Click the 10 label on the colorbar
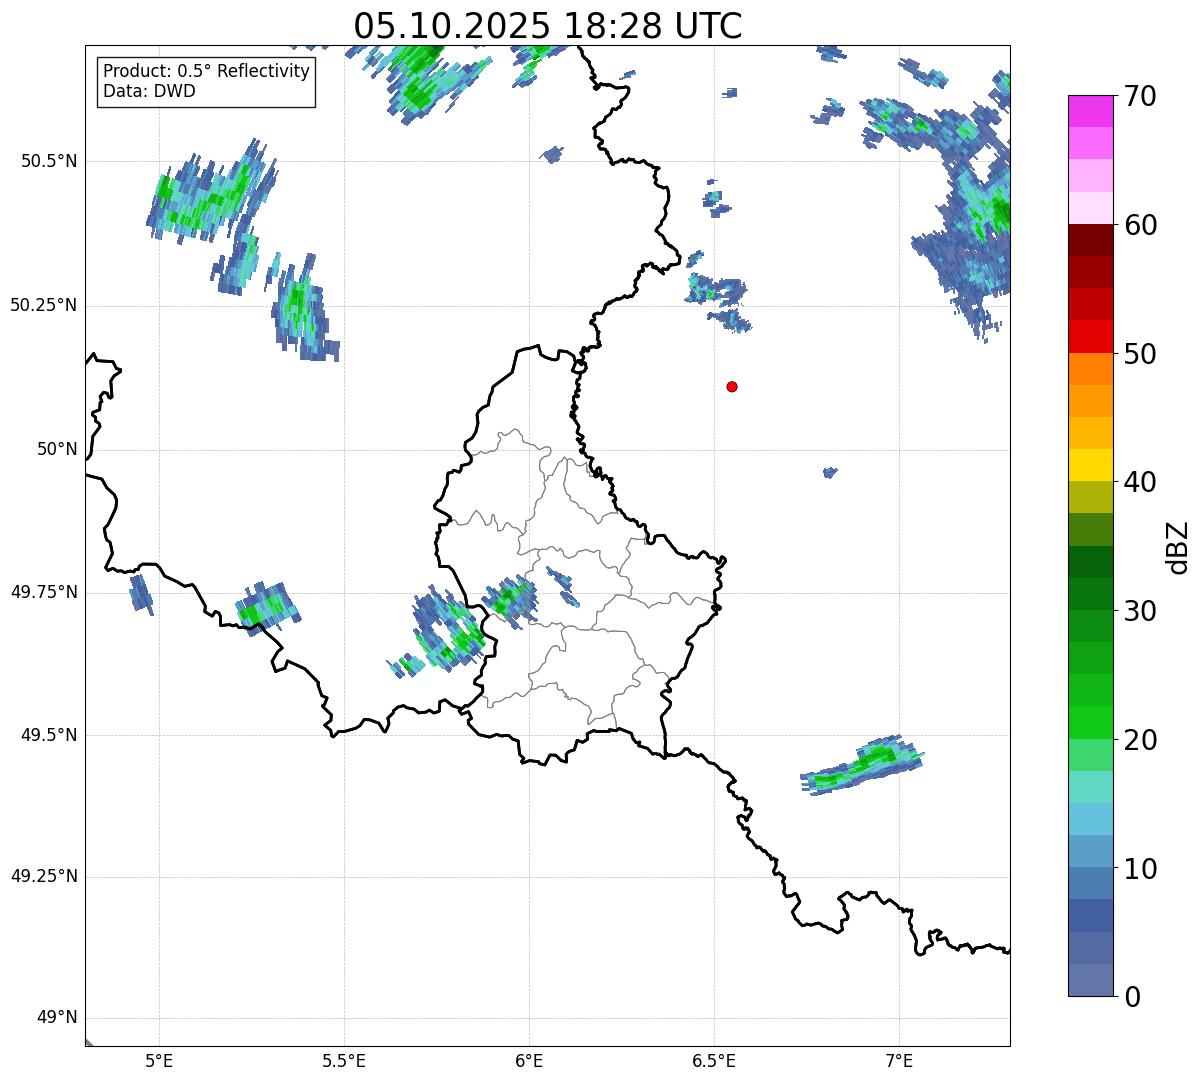Viewport: 1202px width, 1081px height. (1139, 868)
